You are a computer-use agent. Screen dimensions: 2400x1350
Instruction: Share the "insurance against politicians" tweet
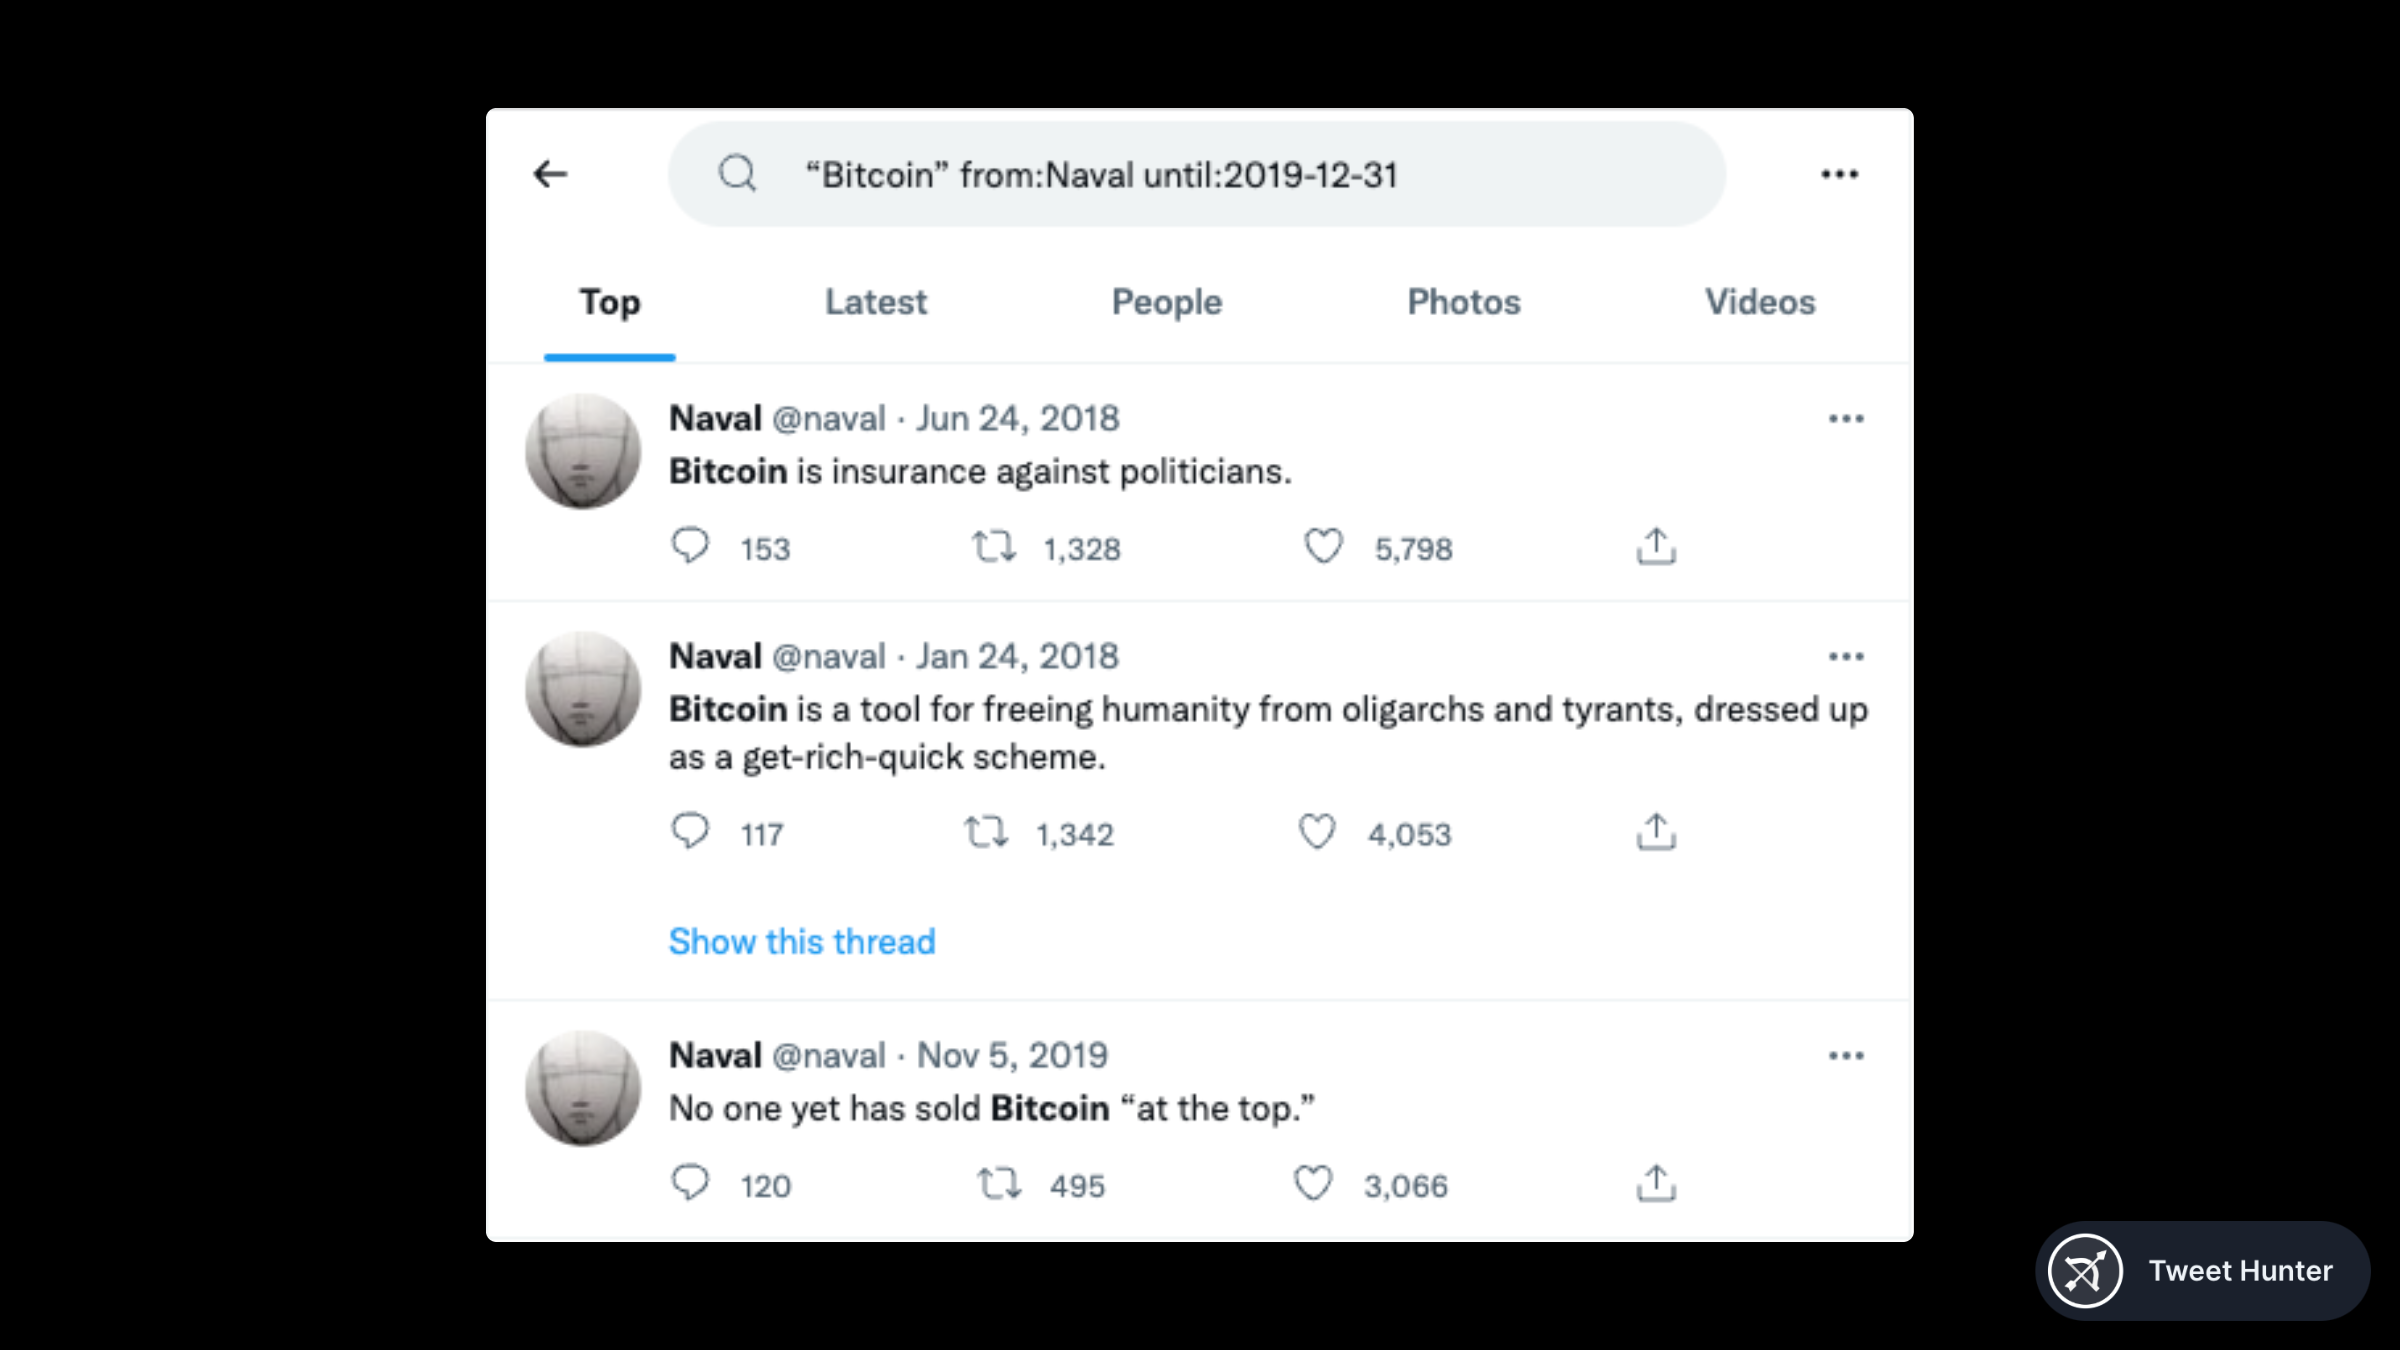pos(1656,546)
